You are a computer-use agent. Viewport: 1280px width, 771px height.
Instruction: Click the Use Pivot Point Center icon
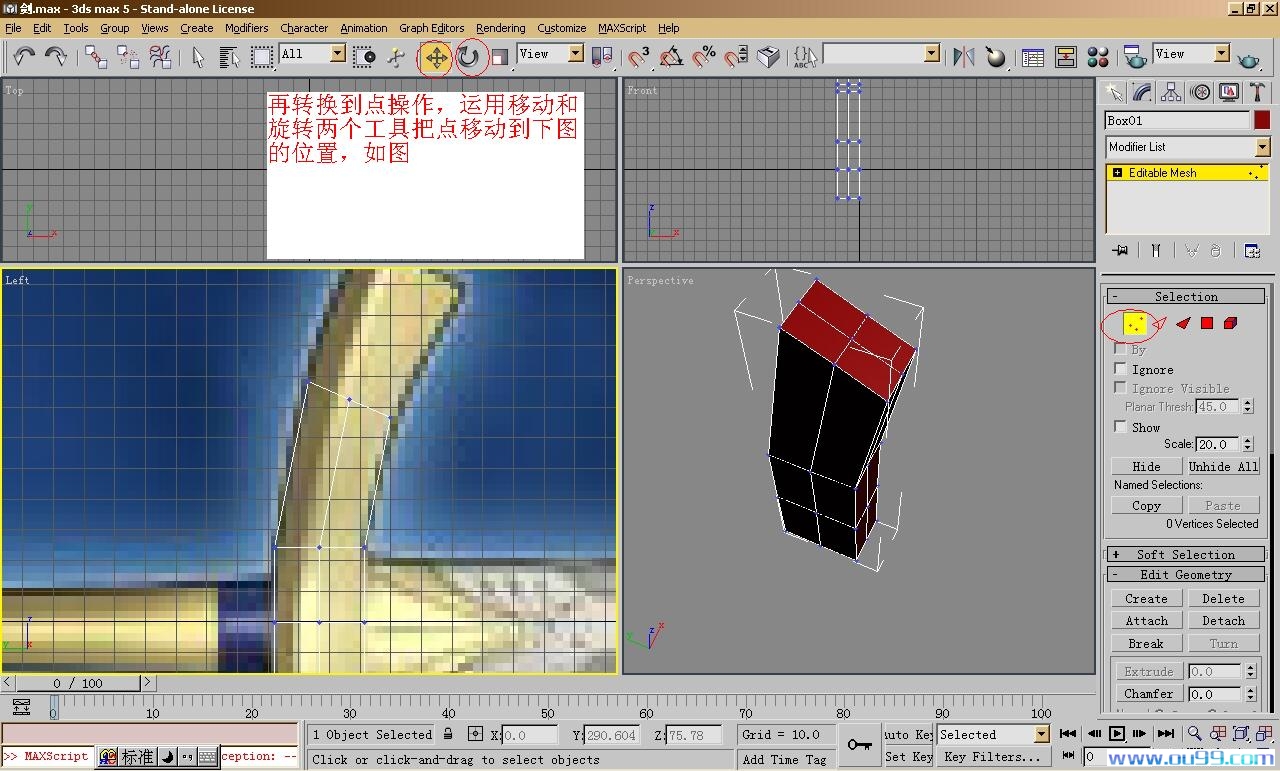[x=603, y=57]
